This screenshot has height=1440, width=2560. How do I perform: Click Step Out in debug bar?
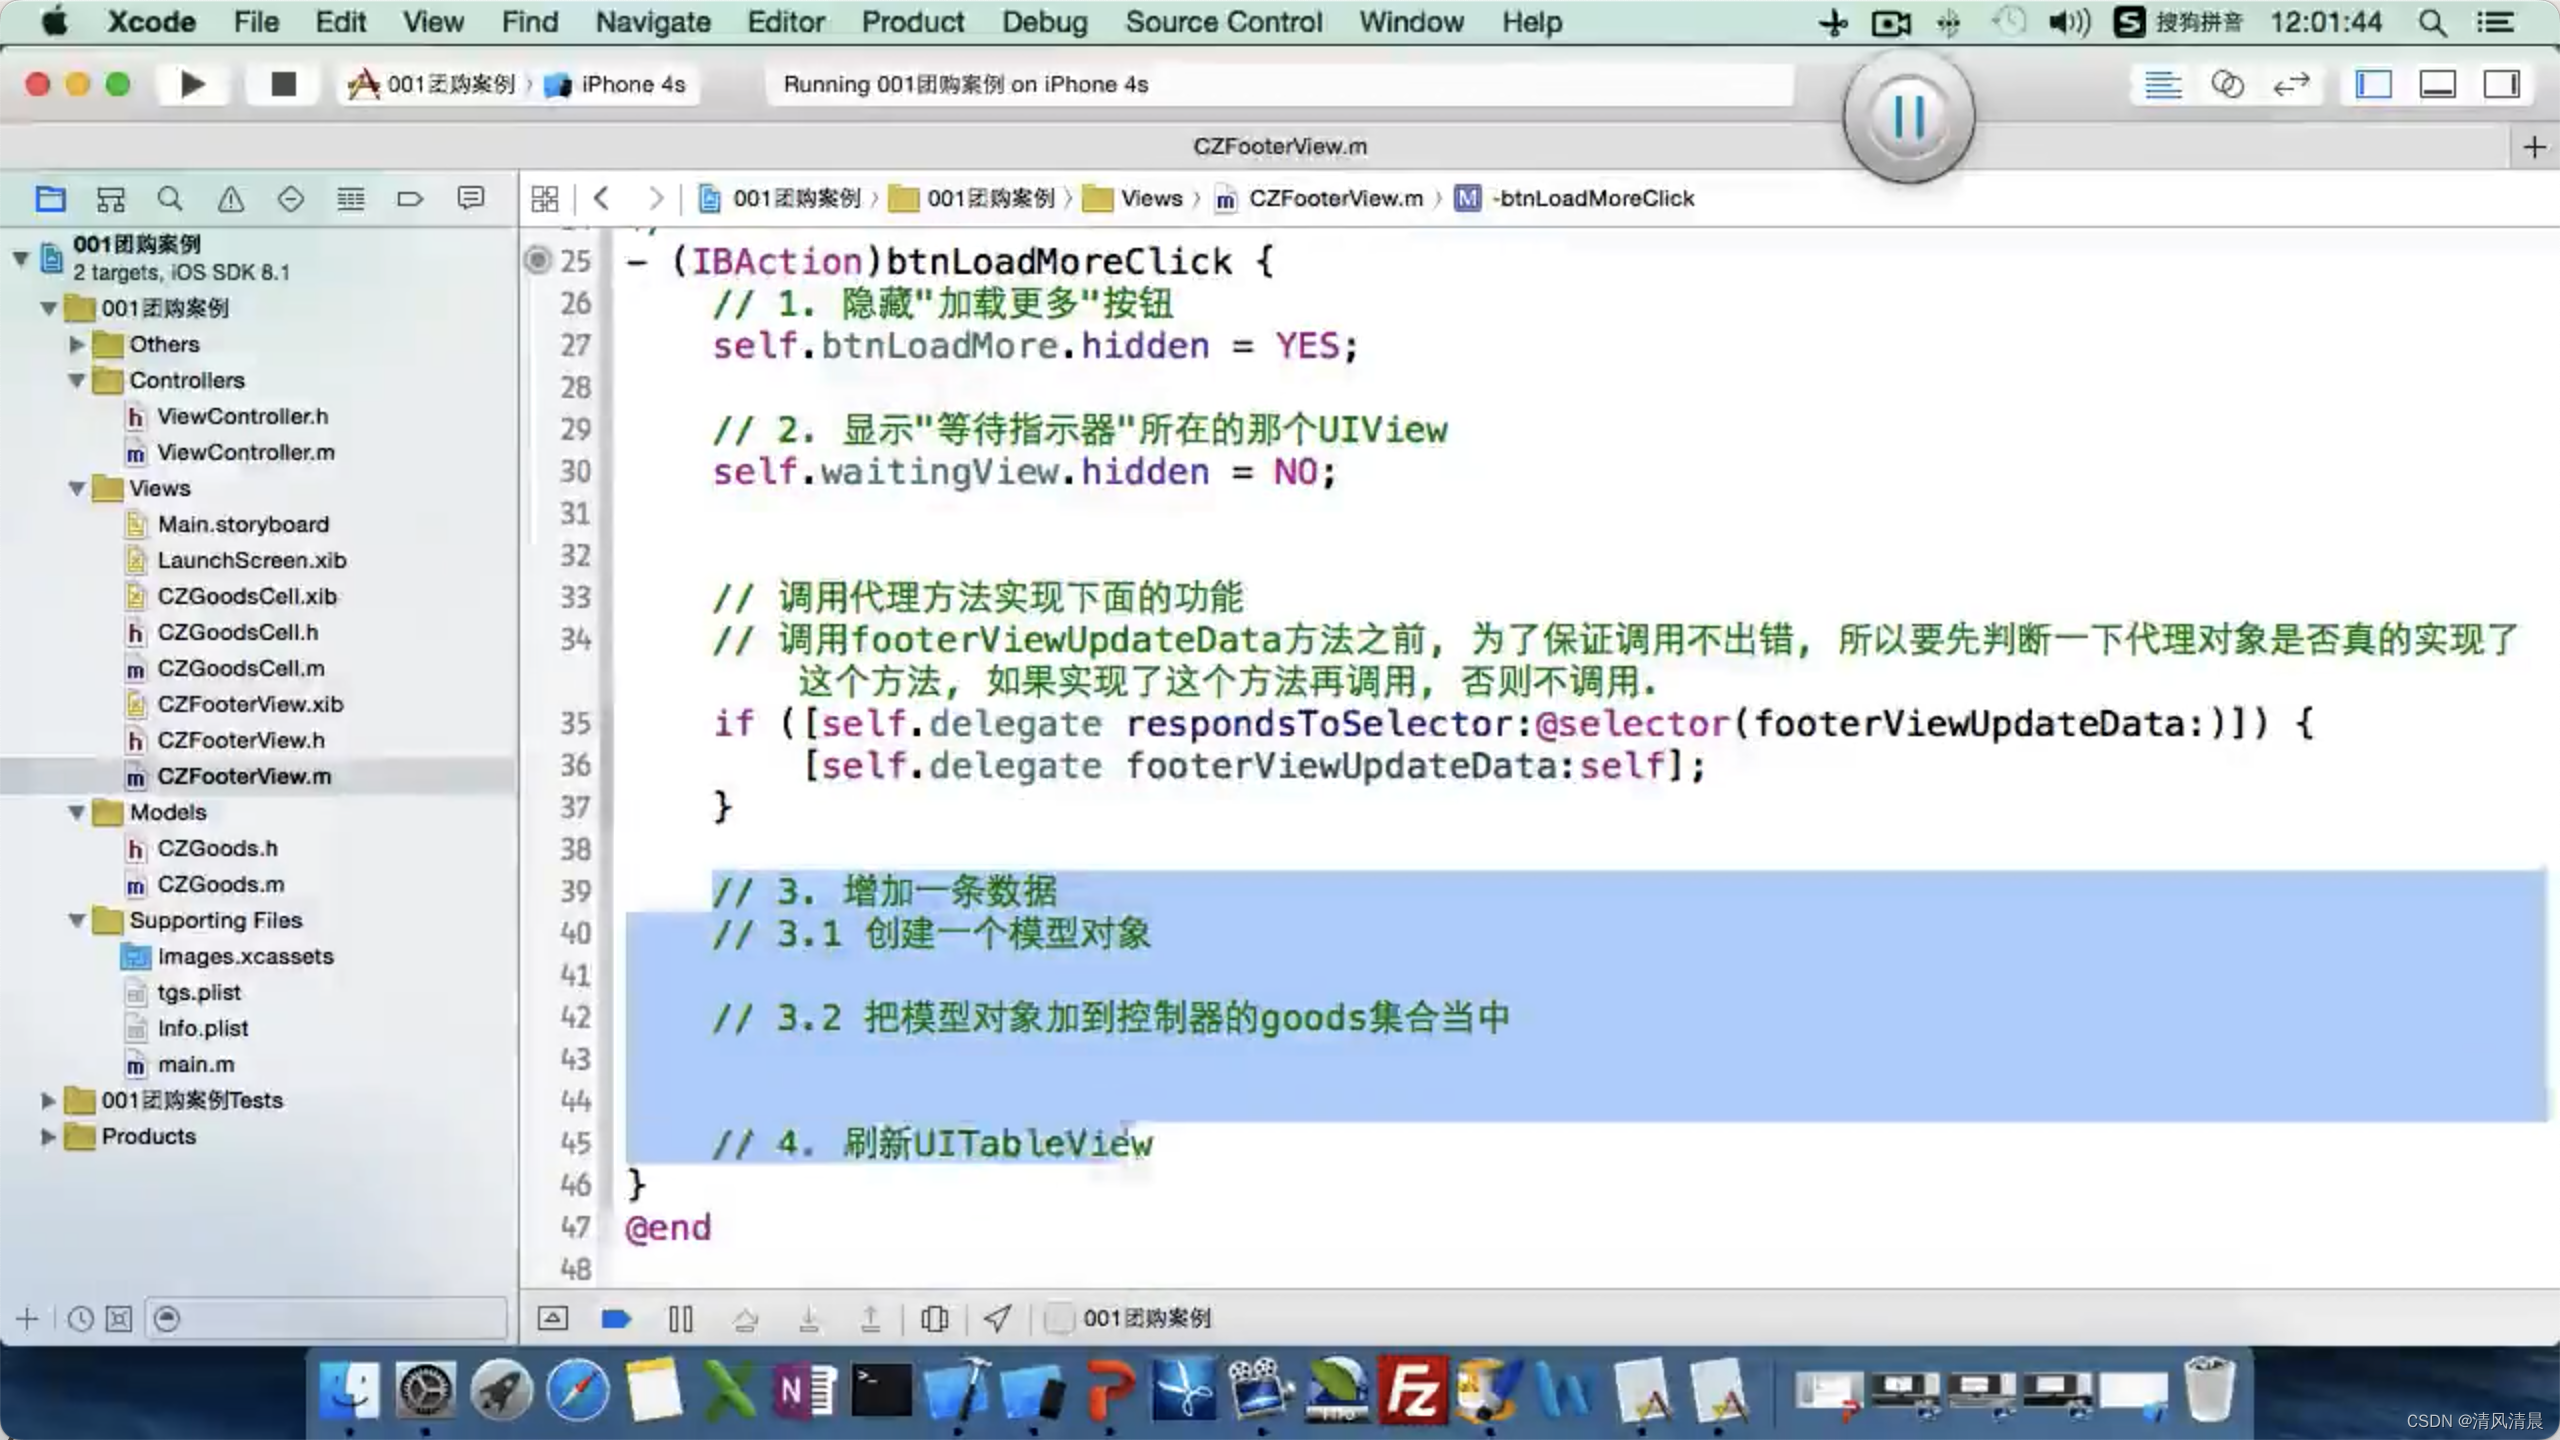tap(871, 1319)
